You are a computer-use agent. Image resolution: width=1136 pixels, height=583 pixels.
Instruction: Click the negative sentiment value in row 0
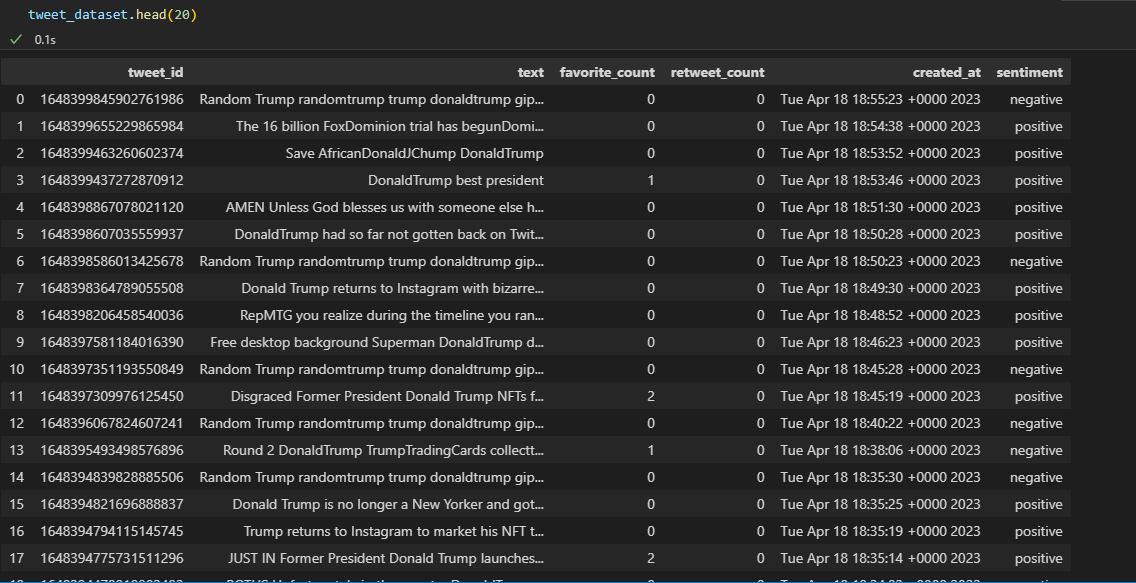(1035, 99)
